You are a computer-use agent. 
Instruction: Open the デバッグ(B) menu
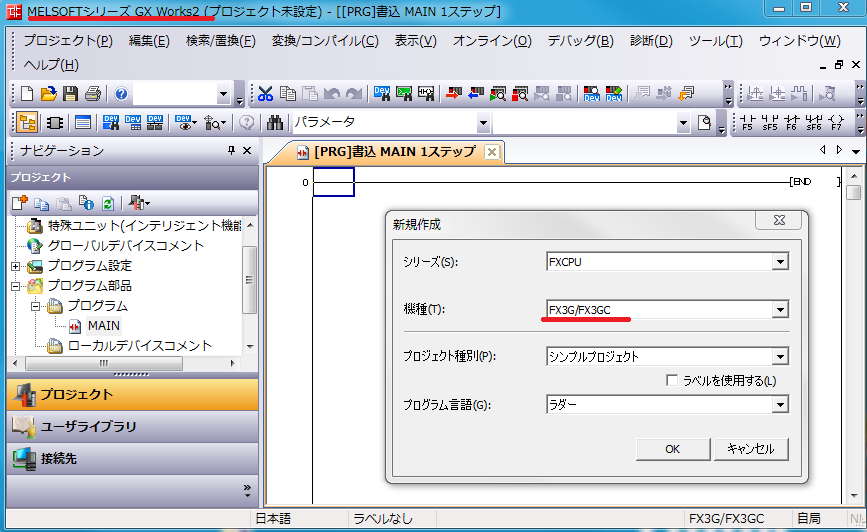[x=581, y=41]
